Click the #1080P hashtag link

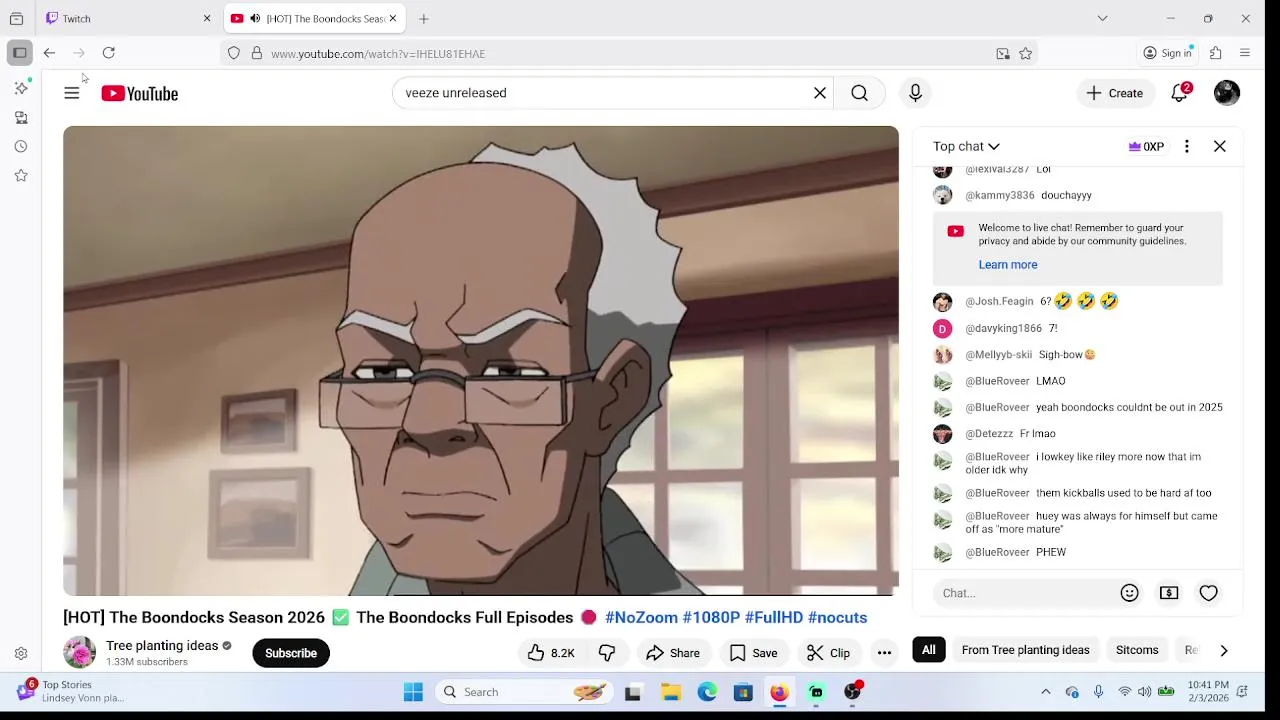click(x=711, y=618)
